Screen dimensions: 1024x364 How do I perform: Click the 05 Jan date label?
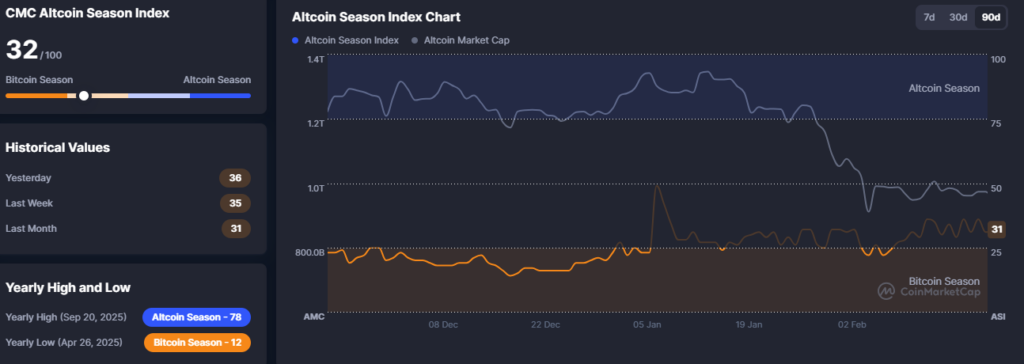(647, 325)
